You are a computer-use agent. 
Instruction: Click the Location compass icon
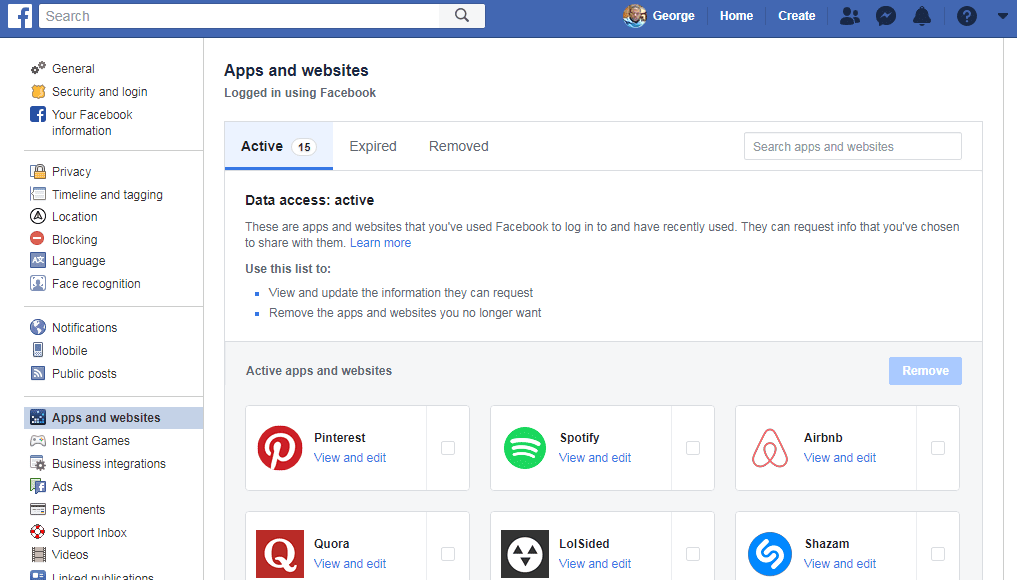38,216
